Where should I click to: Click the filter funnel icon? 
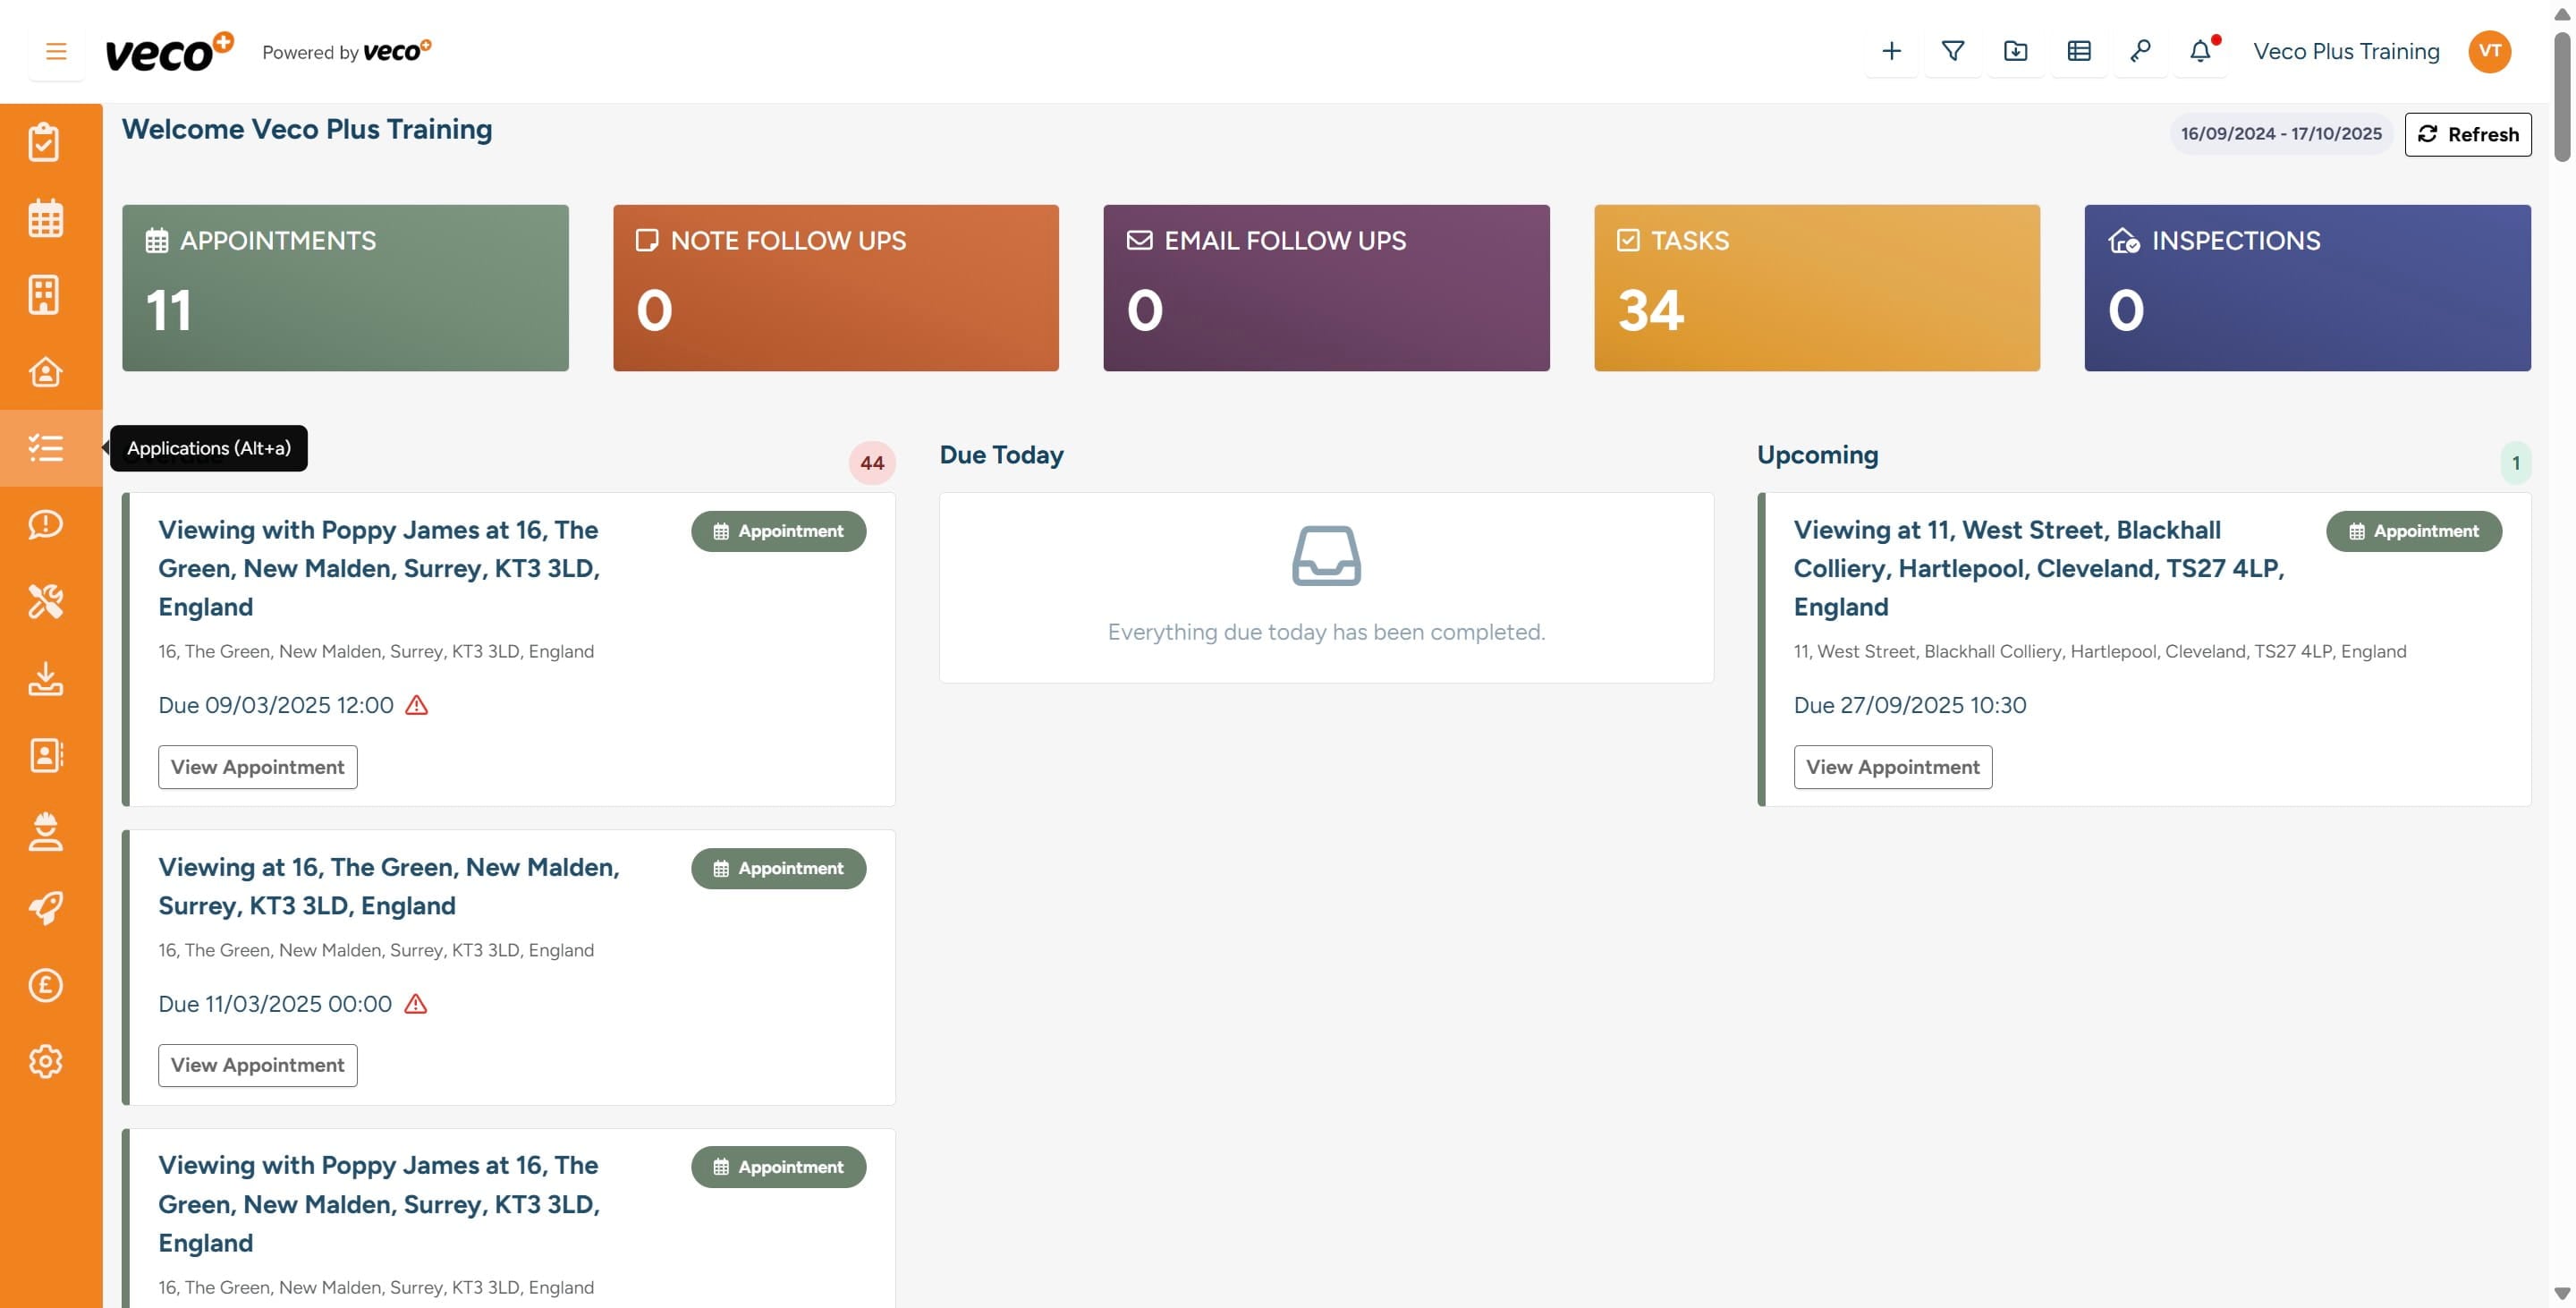(x=1953, y=51)
